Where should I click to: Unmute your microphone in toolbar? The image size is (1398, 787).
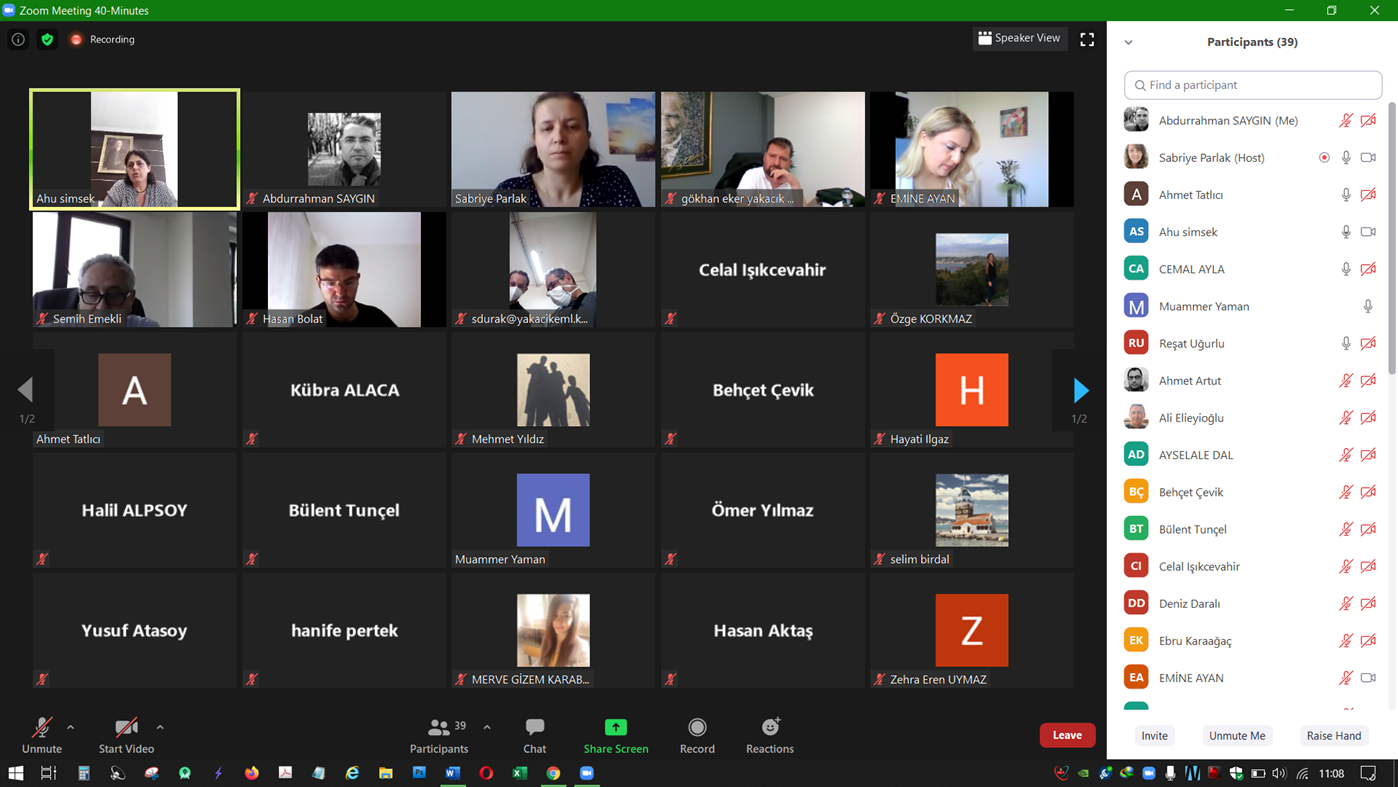pyautogui.click(x=41, y=734)
